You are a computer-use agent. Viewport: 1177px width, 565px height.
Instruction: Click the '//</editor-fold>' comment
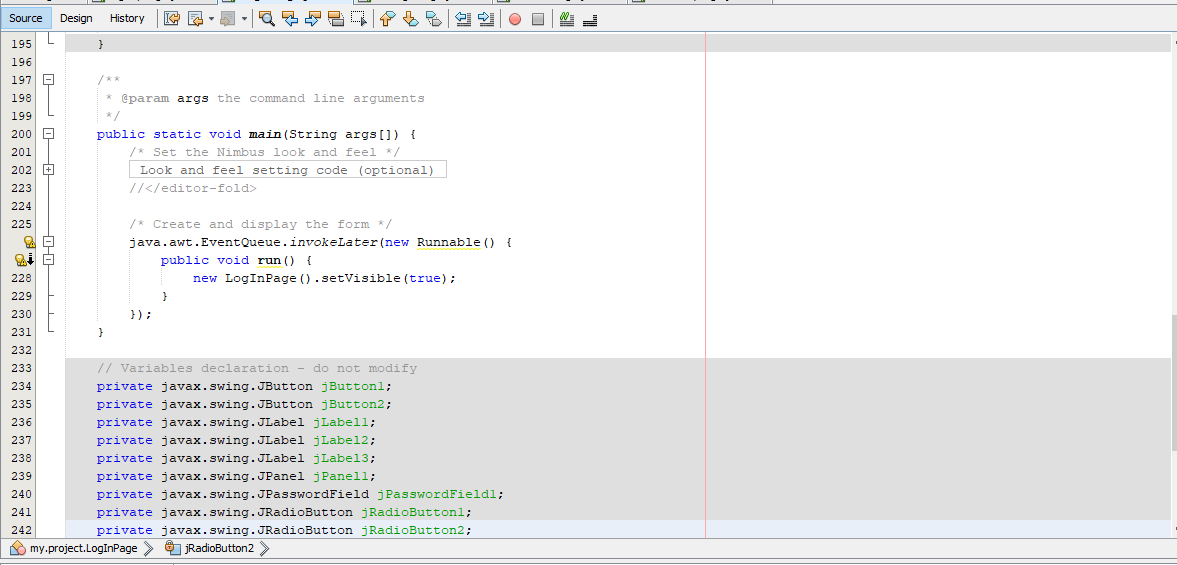[193, 188]
